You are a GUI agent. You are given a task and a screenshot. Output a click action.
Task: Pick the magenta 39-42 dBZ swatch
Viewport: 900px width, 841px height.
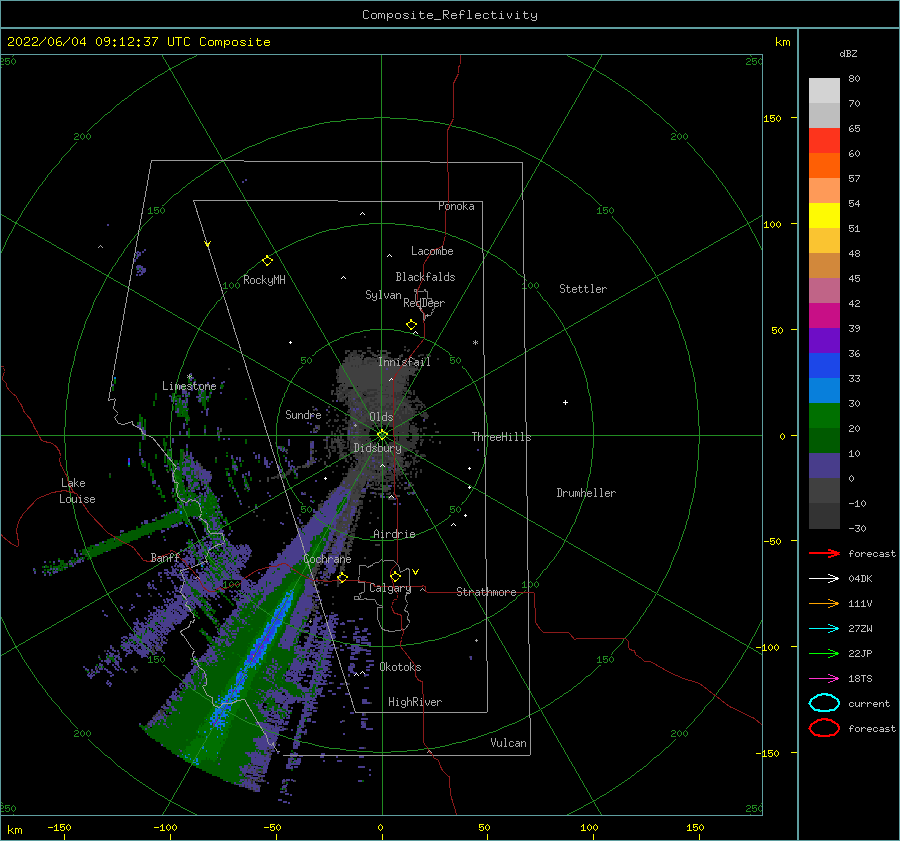pyautogui.click(x=824, y=315)
